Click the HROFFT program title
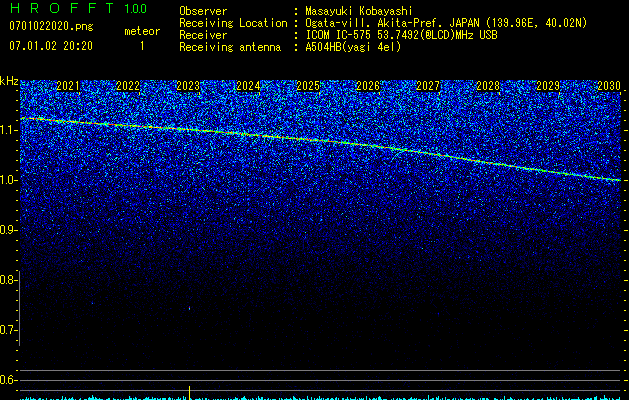Screen dimensions: 629x400 pos(62,8)
